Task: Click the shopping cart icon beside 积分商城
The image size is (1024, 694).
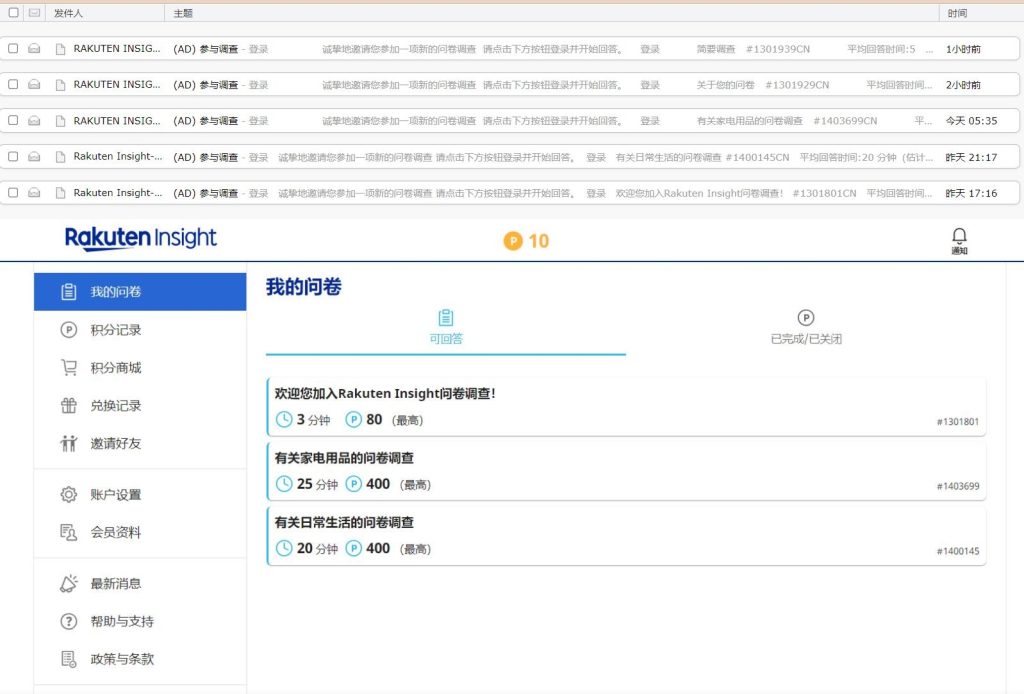Action: point(69,368)
